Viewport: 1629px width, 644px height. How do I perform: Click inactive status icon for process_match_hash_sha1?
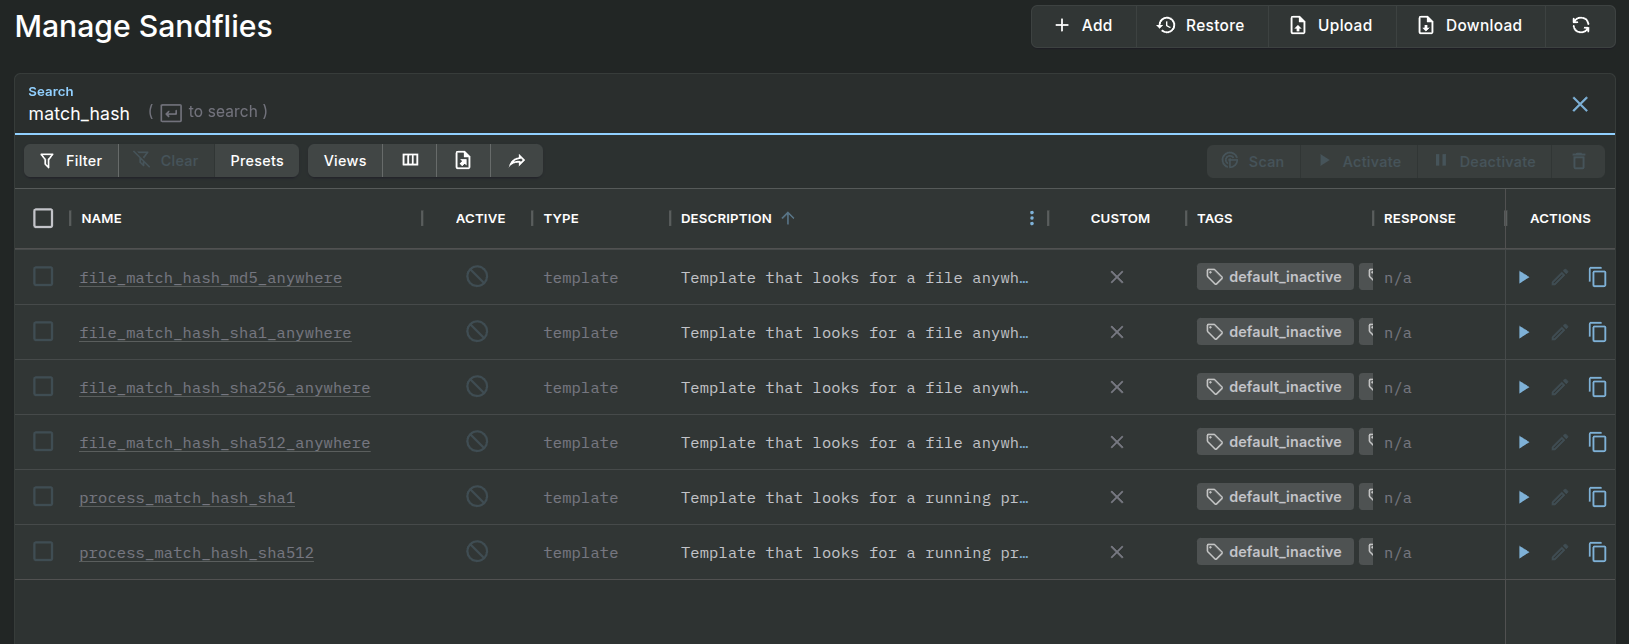(x=477, y=496)
